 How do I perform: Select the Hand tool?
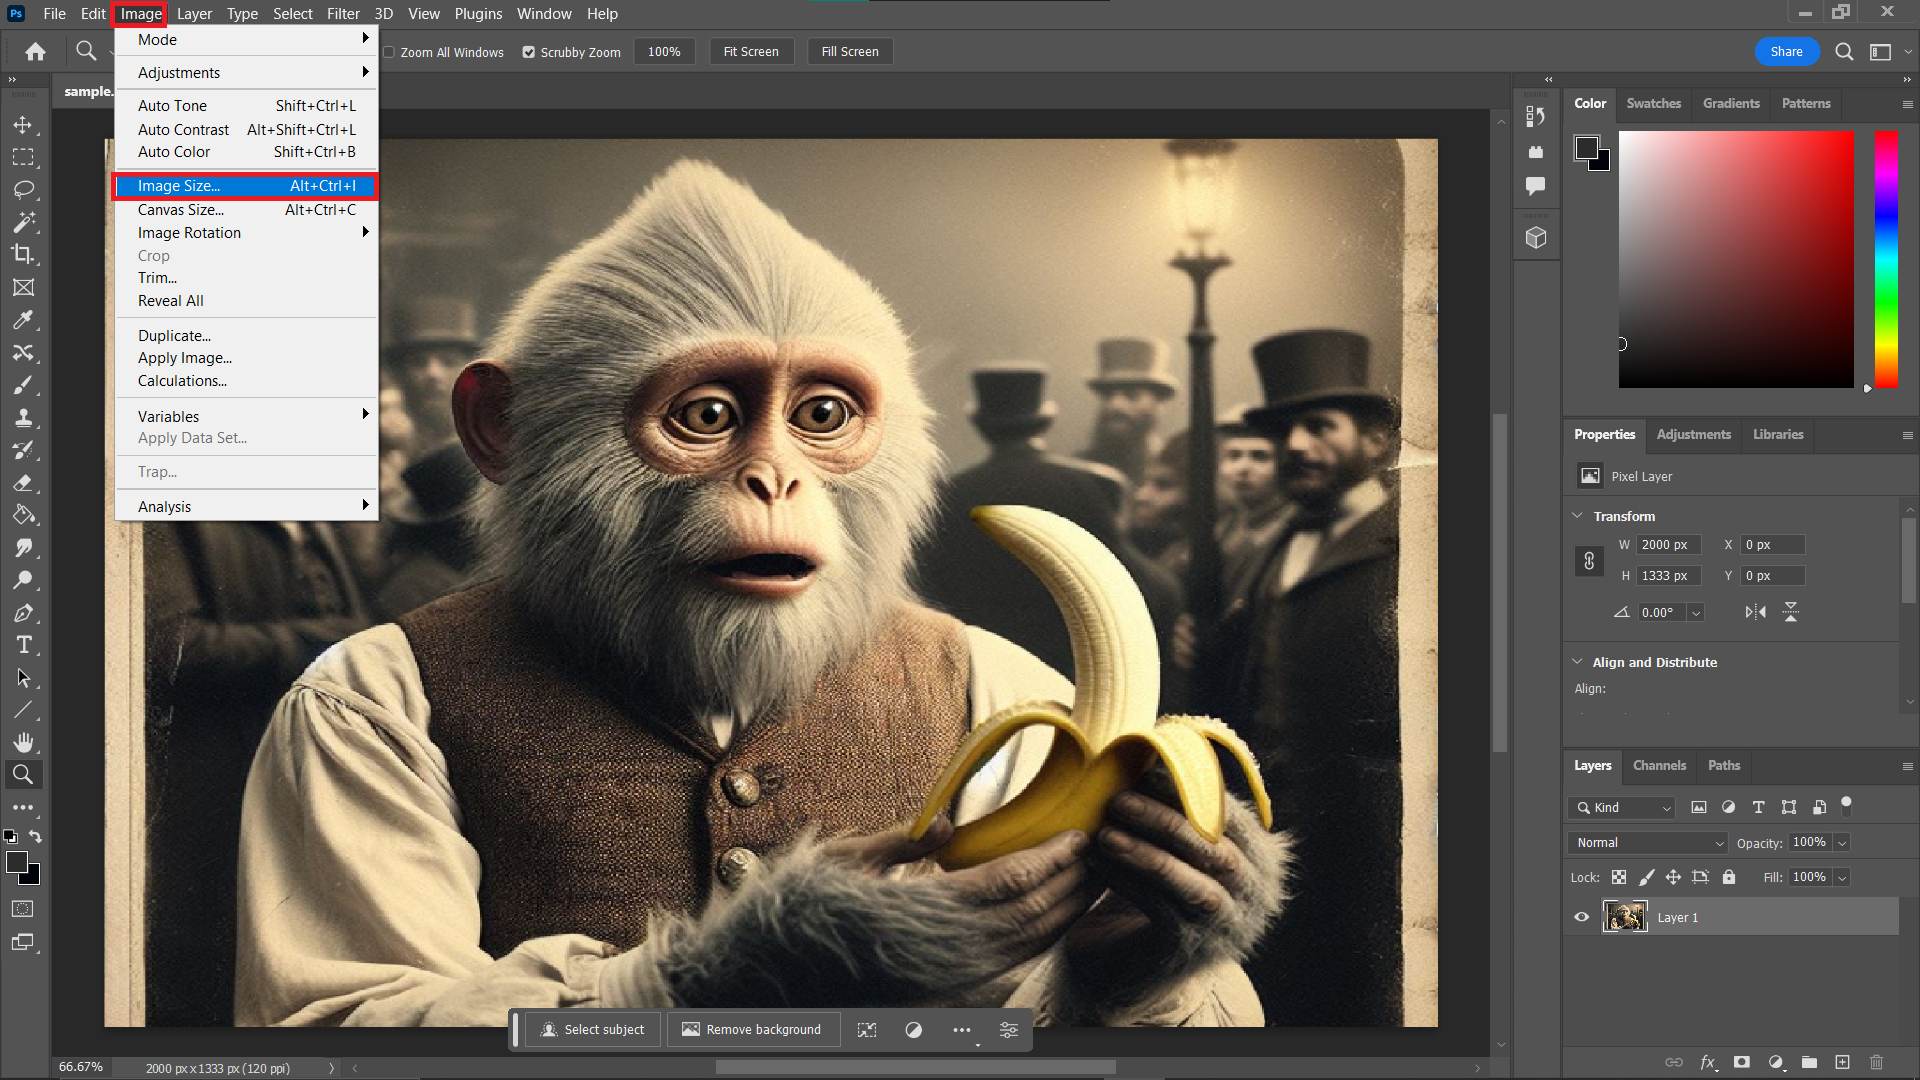[24, 742]
